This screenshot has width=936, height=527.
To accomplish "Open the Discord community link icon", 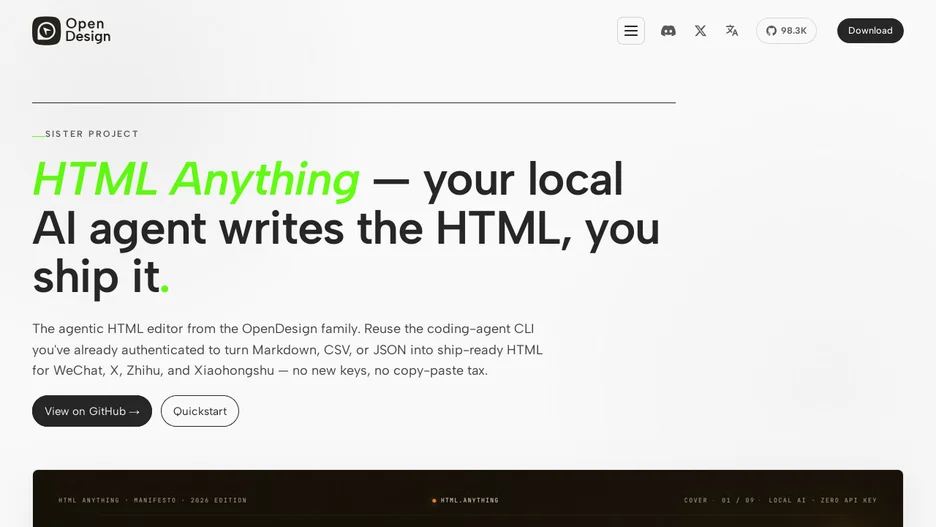I will (x=668, y=30).
